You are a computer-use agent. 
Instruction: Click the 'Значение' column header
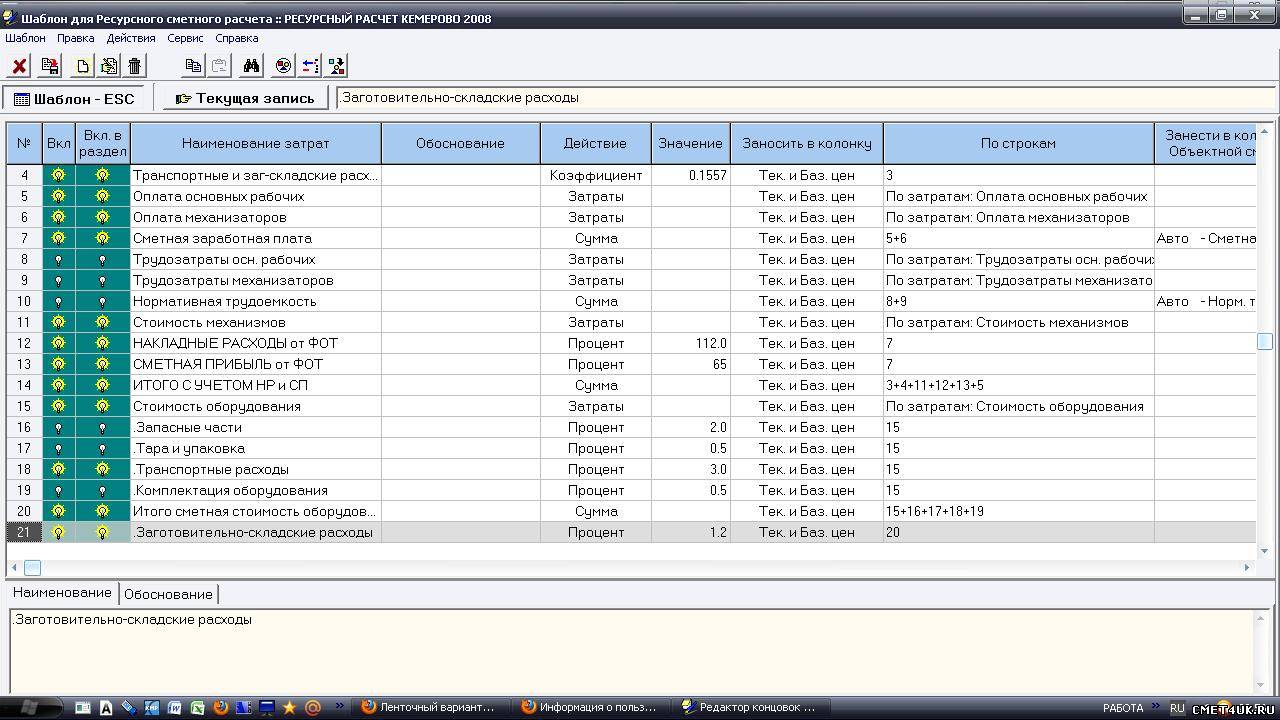tap(690, 143)
